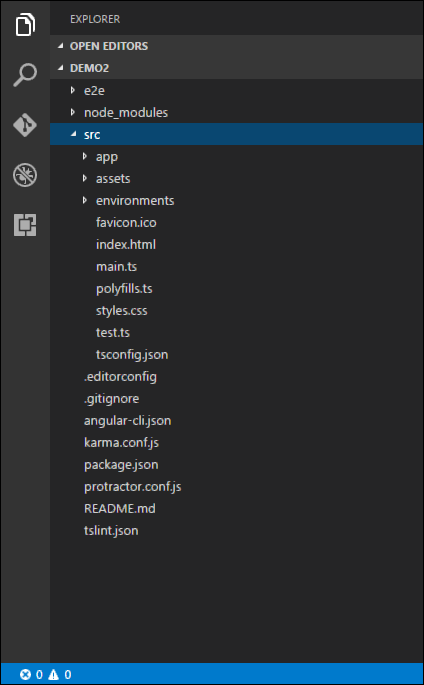Click the warnings triangle icon in status bar

click(x=54, y=675)
